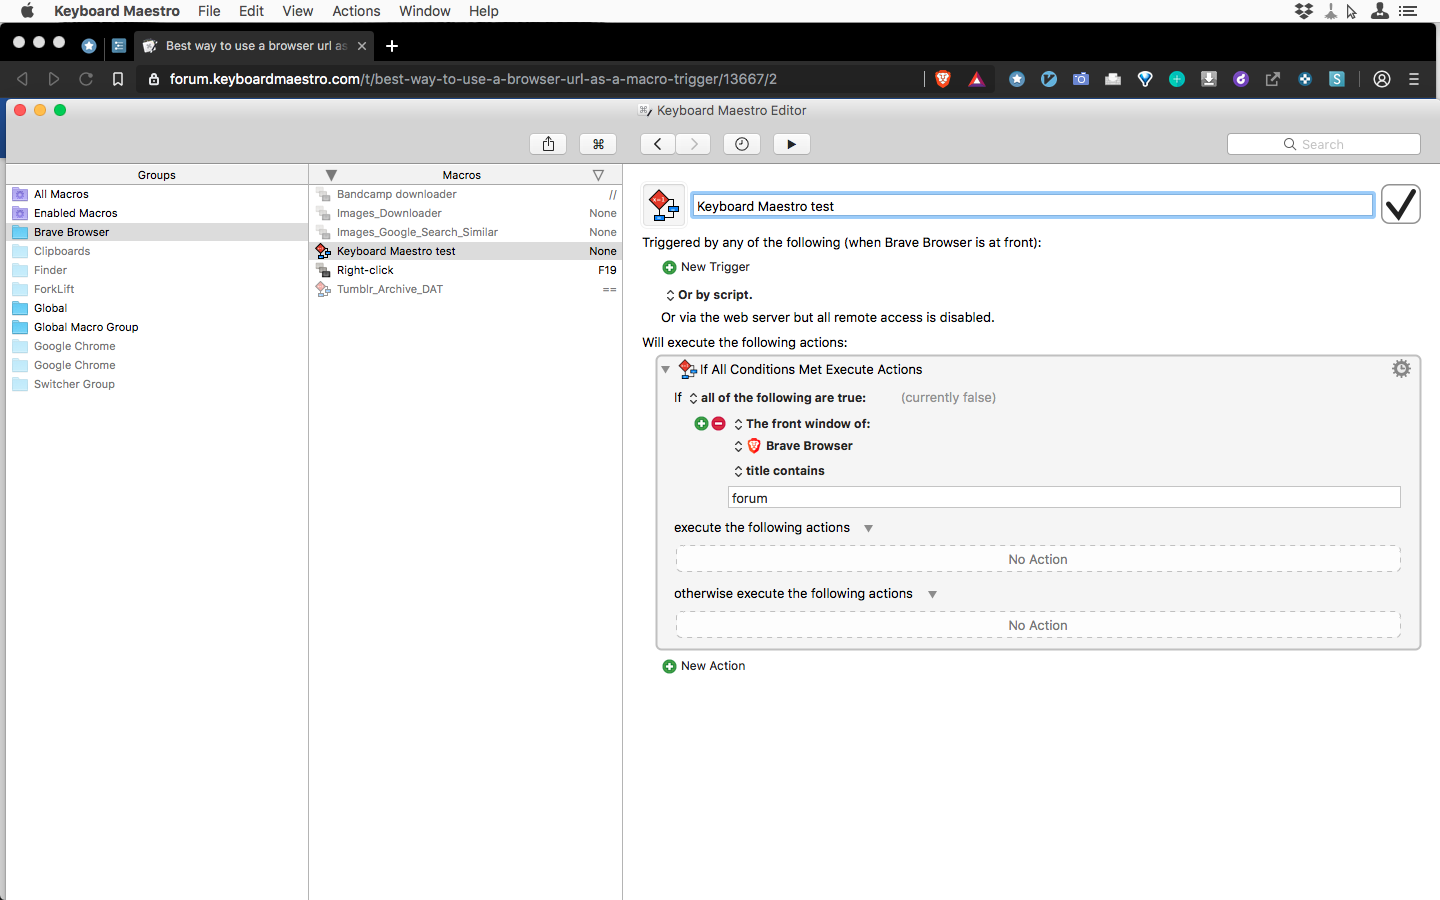Image resolution: width=1440 pixels, height=900 pixels.
Task: Open the View menu
Action: tap(297, 11)
